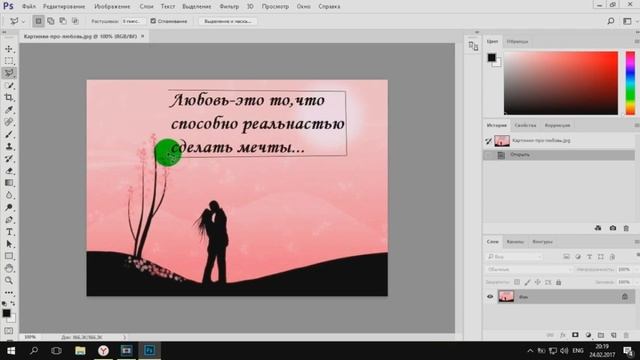Toggle Lock All padlock in lock row
The height and width of the screenshot is (360, 640).
point(558,282)
